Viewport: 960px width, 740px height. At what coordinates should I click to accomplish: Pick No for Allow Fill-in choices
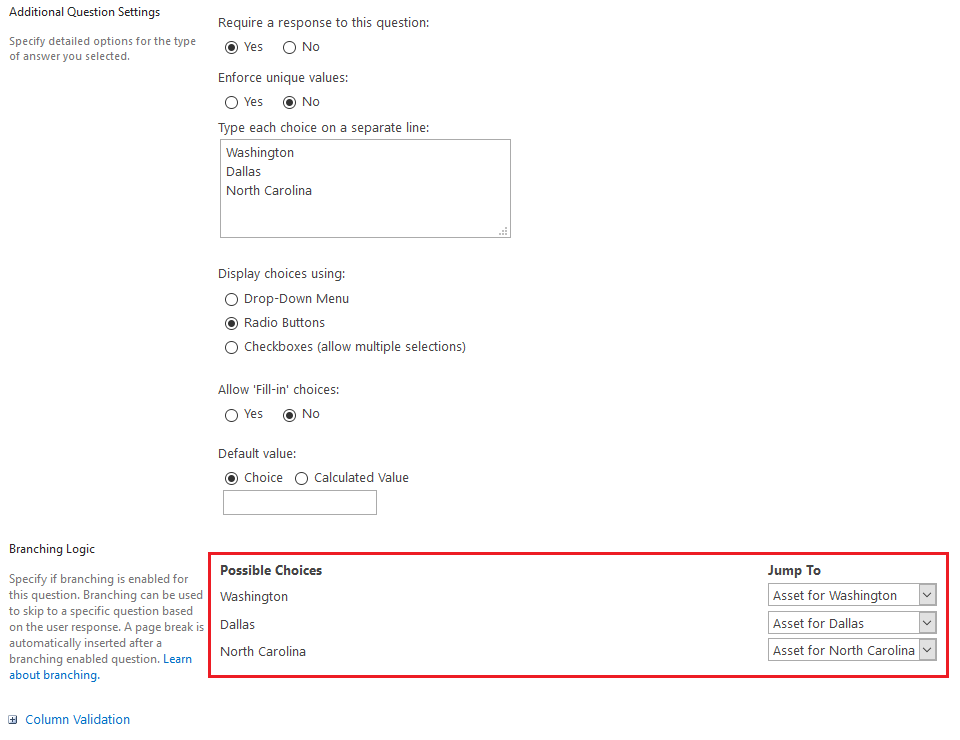pos(290,416)
